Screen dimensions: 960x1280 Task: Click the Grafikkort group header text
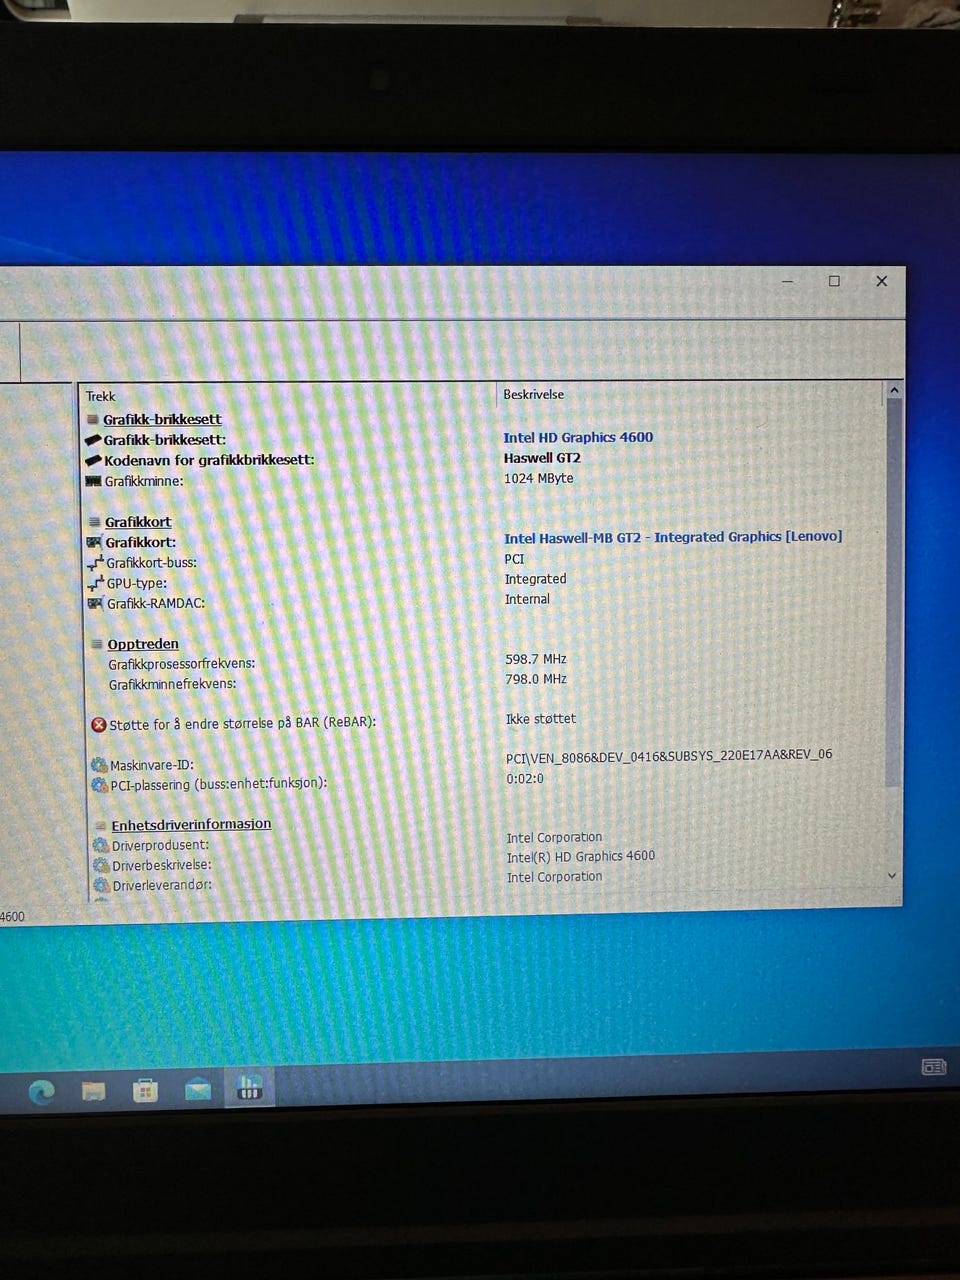138,522
